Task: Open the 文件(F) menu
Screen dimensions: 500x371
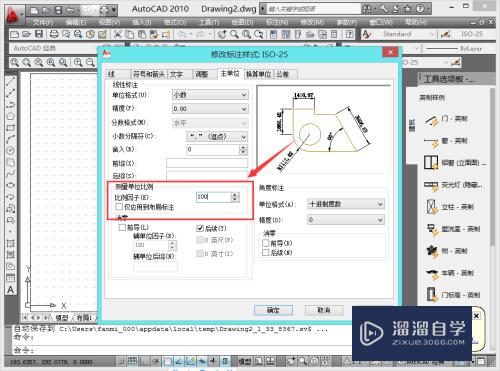Action: 43,22
